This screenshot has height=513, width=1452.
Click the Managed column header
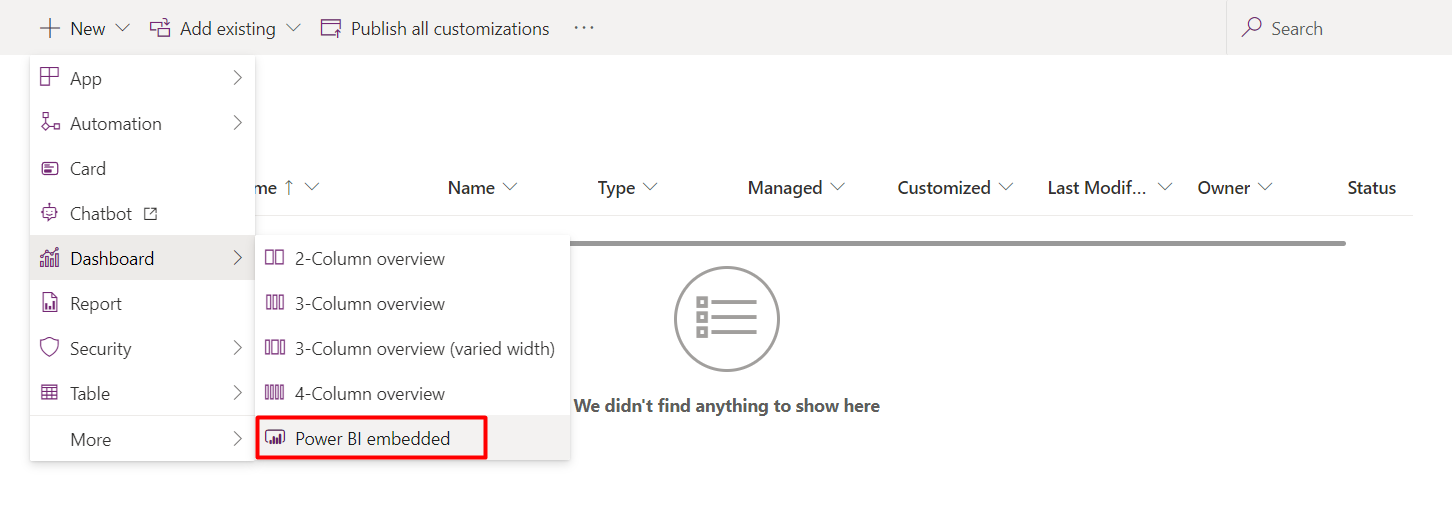point(785,187)
